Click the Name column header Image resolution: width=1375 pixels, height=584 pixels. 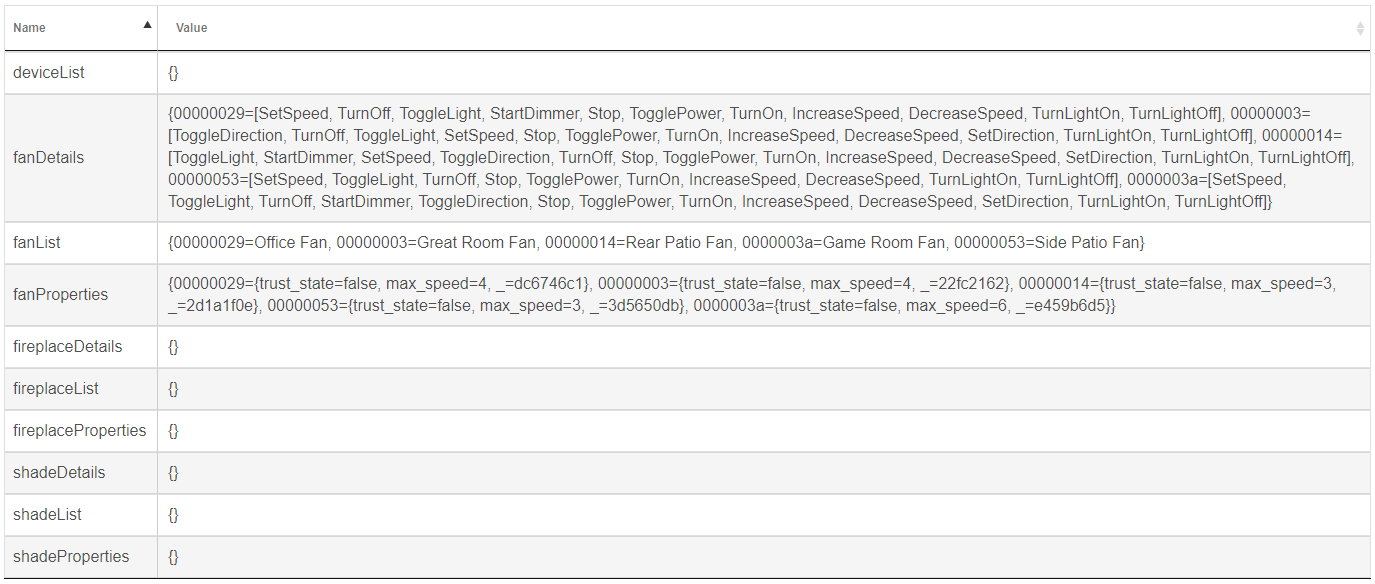81,28
